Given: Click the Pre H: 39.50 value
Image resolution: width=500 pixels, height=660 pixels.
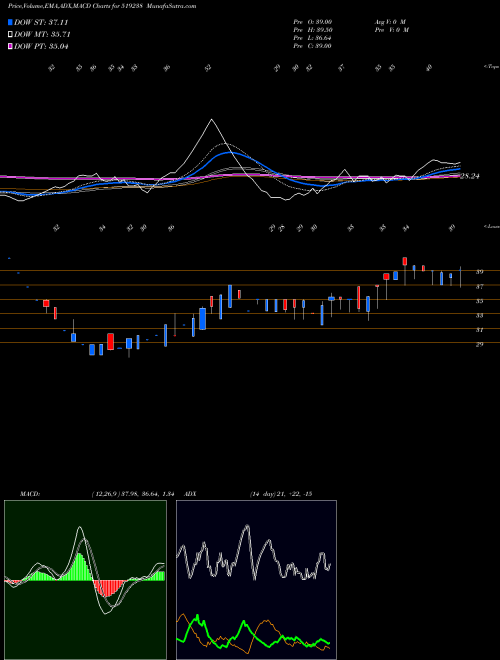Looking at the screenshot, I should (x=312, y=30).
